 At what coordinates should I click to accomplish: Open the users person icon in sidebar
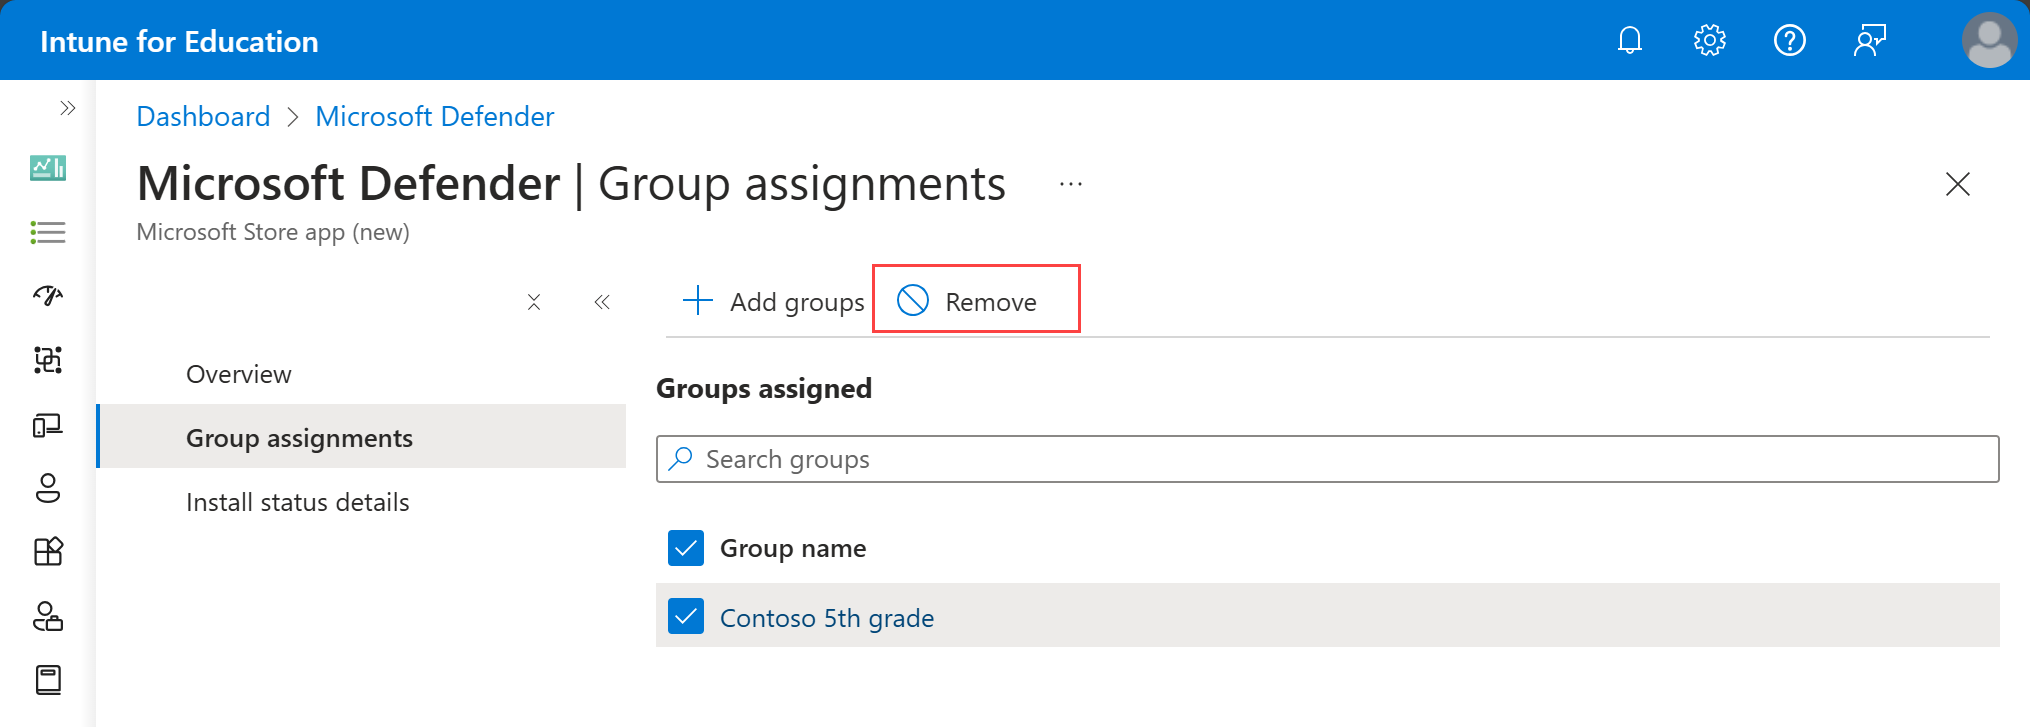[x=48, y=488]
